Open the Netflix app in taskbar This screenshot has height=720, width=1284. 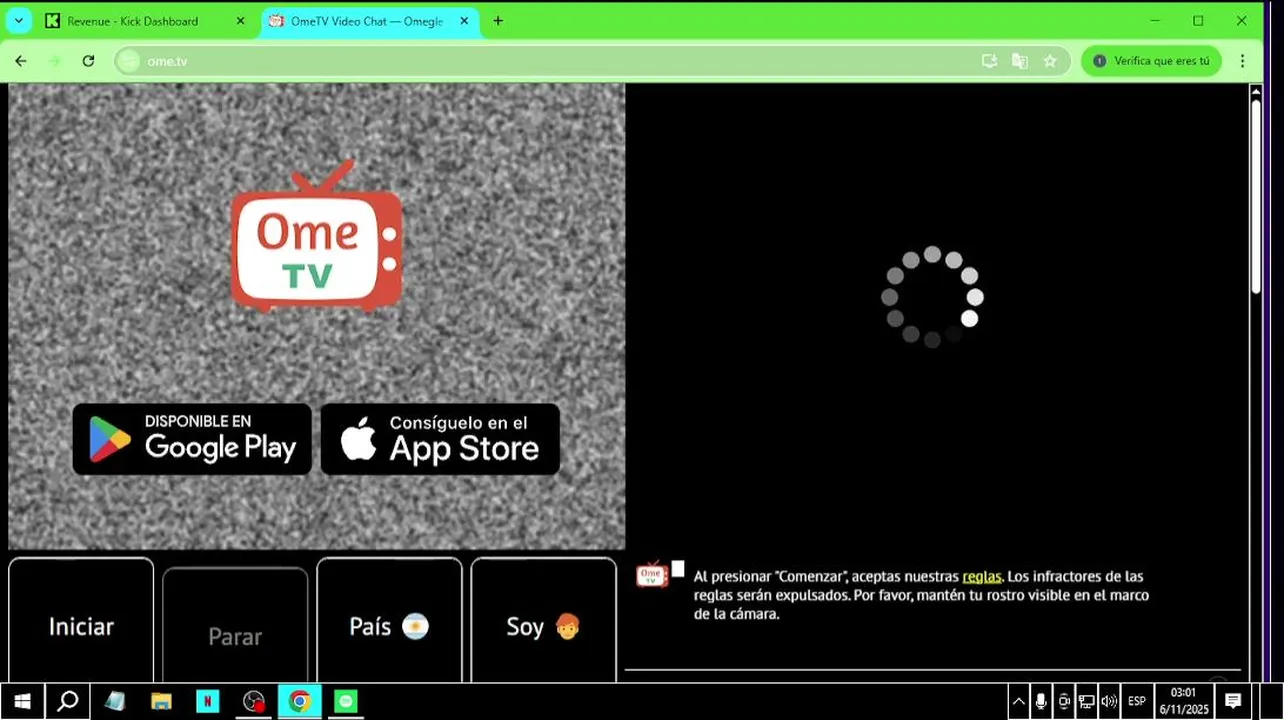coord(207,701)
